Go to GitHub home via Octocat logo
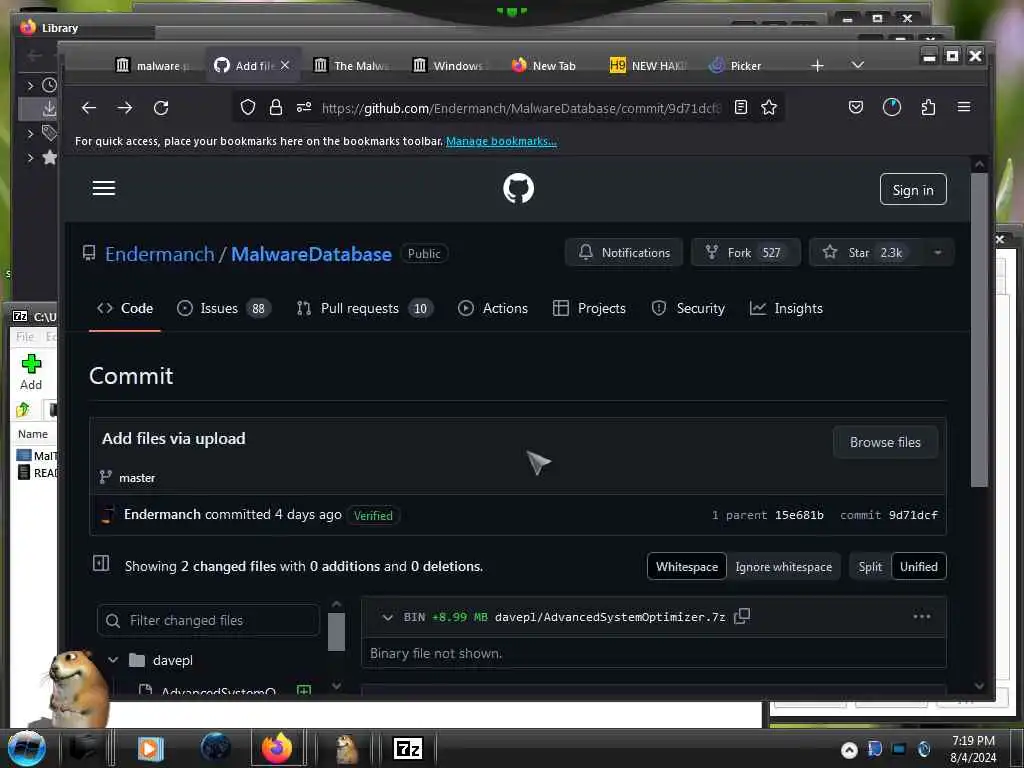Screen dimensions: 1024x768 [x=519, y=189]
